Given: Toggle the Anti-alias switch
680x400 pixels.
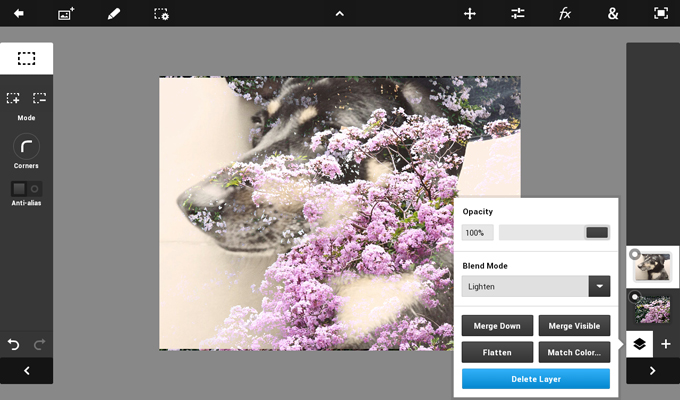Looking at the screenshot, I should click(x=26, y=189).
